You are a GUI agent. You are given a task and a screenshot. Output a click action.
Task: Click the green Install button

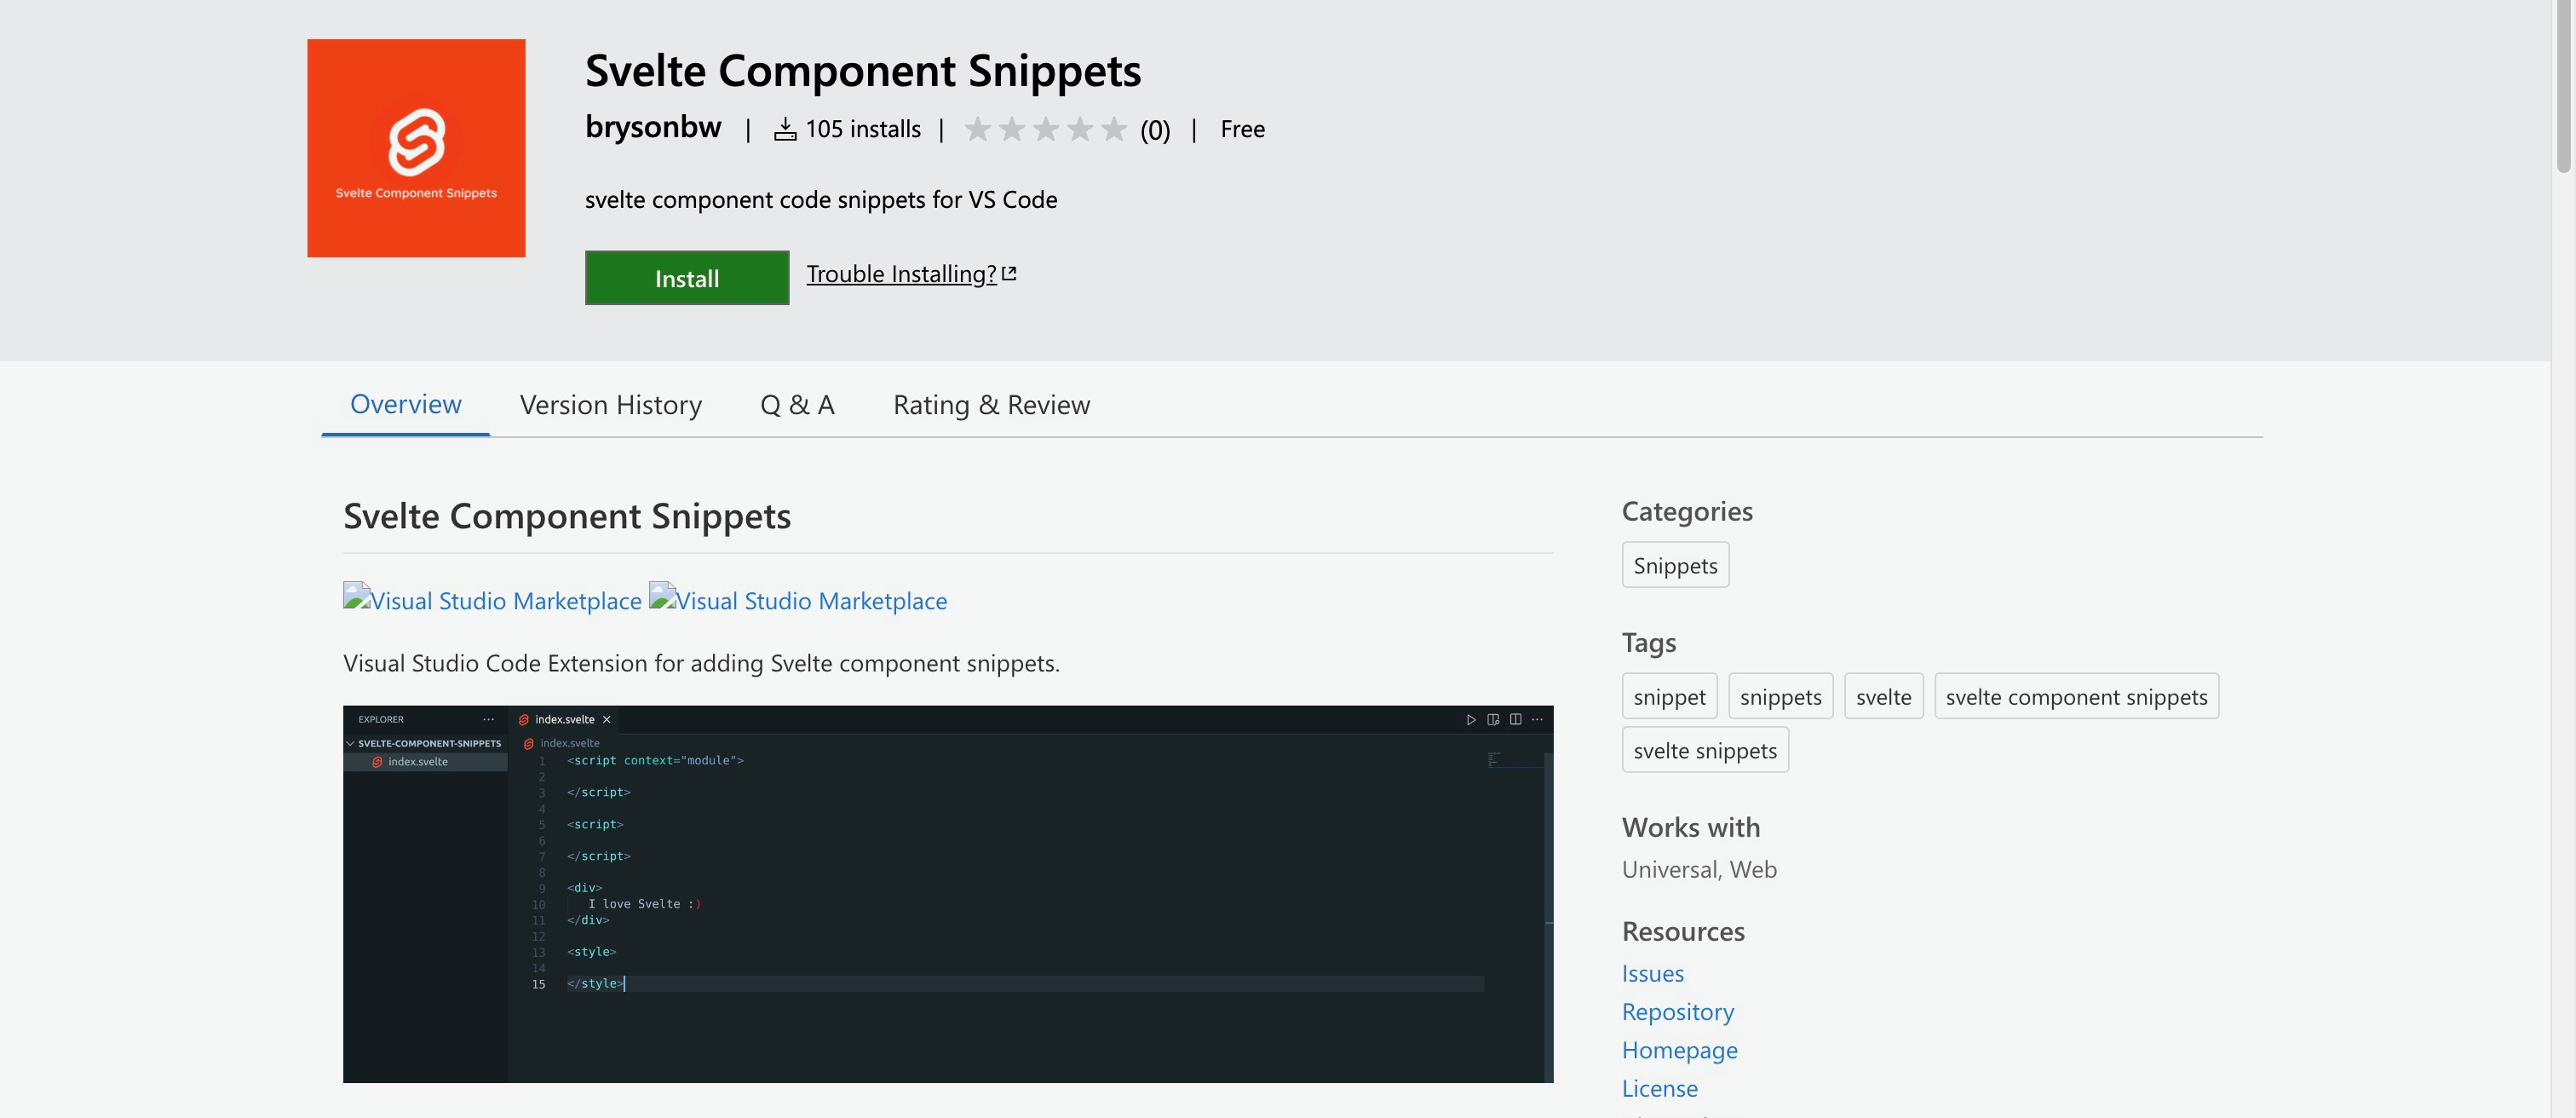click(687, 278)
